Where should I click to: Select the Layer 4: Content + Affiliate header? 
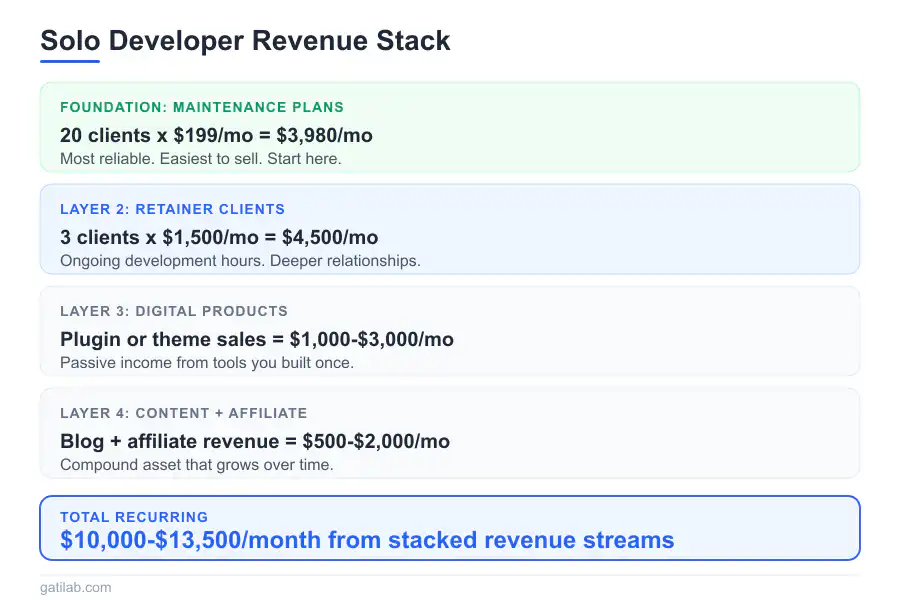183,413
